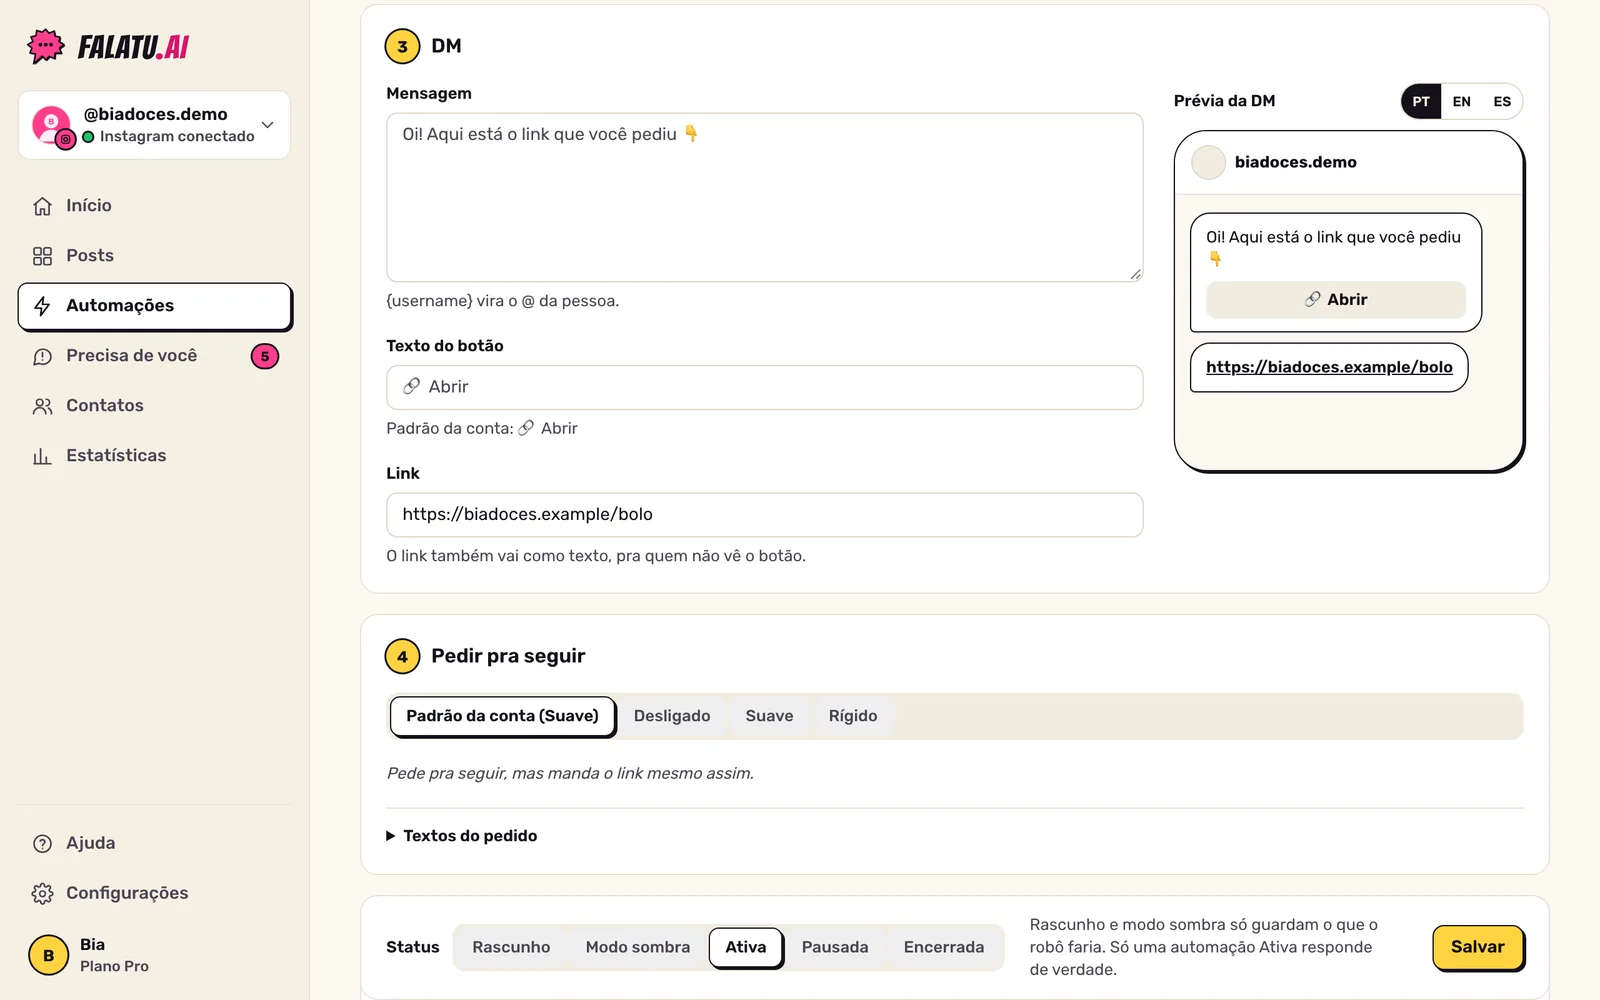Switch DM preview to EN
The height and width of the screenshot is (1000, 1600).
pos(1461,101)
